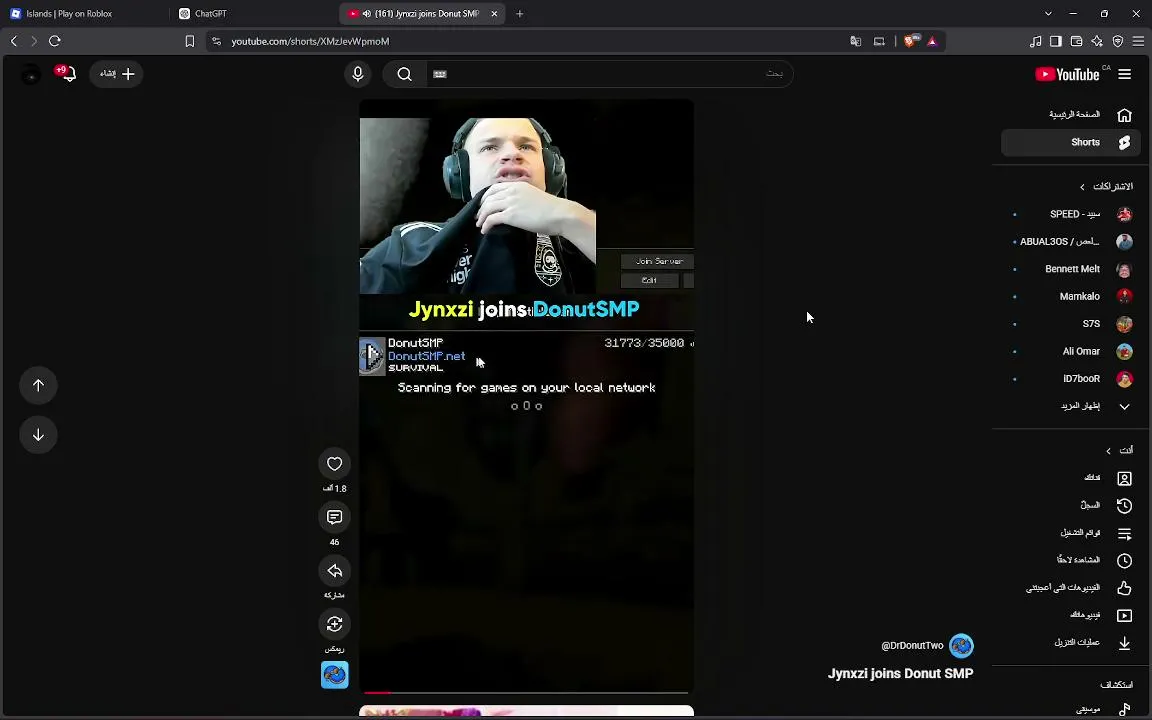Screen dimensions: 1152x720
Task: Bookmark this page icon
Action: 190,41
